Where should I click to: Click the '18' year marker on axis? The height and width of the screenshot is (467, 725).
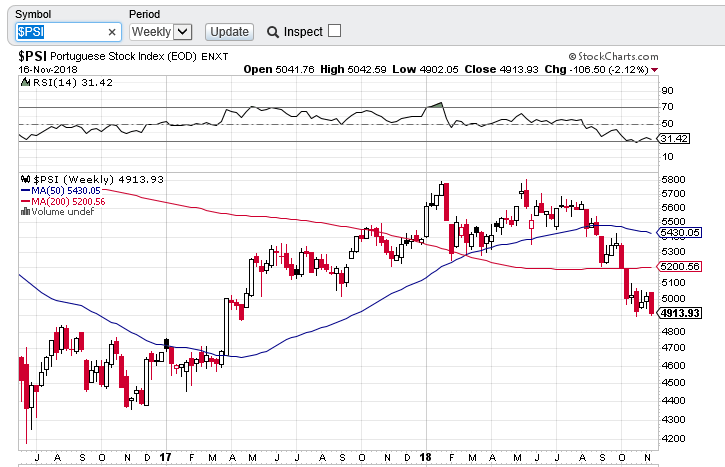[x=425, y=457]
